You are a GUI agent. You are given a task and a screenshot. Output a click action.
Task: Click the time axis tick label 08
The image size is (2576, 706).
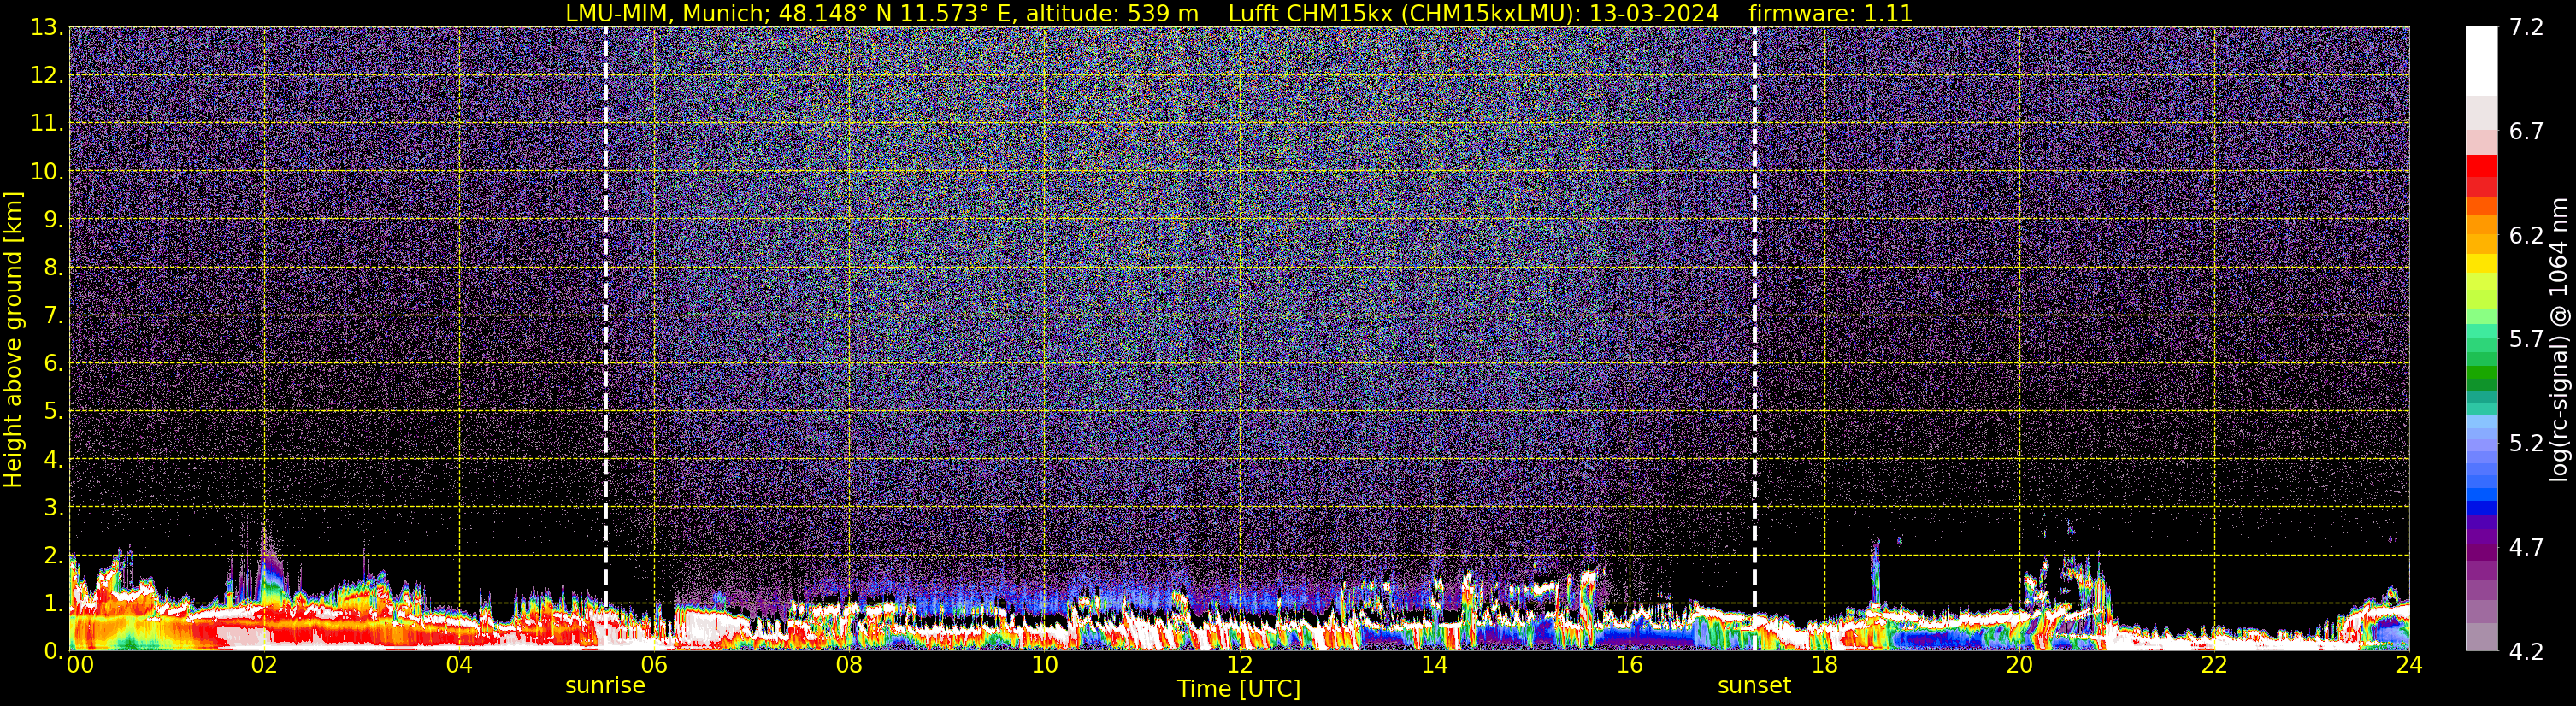click(x=849, y=665)
